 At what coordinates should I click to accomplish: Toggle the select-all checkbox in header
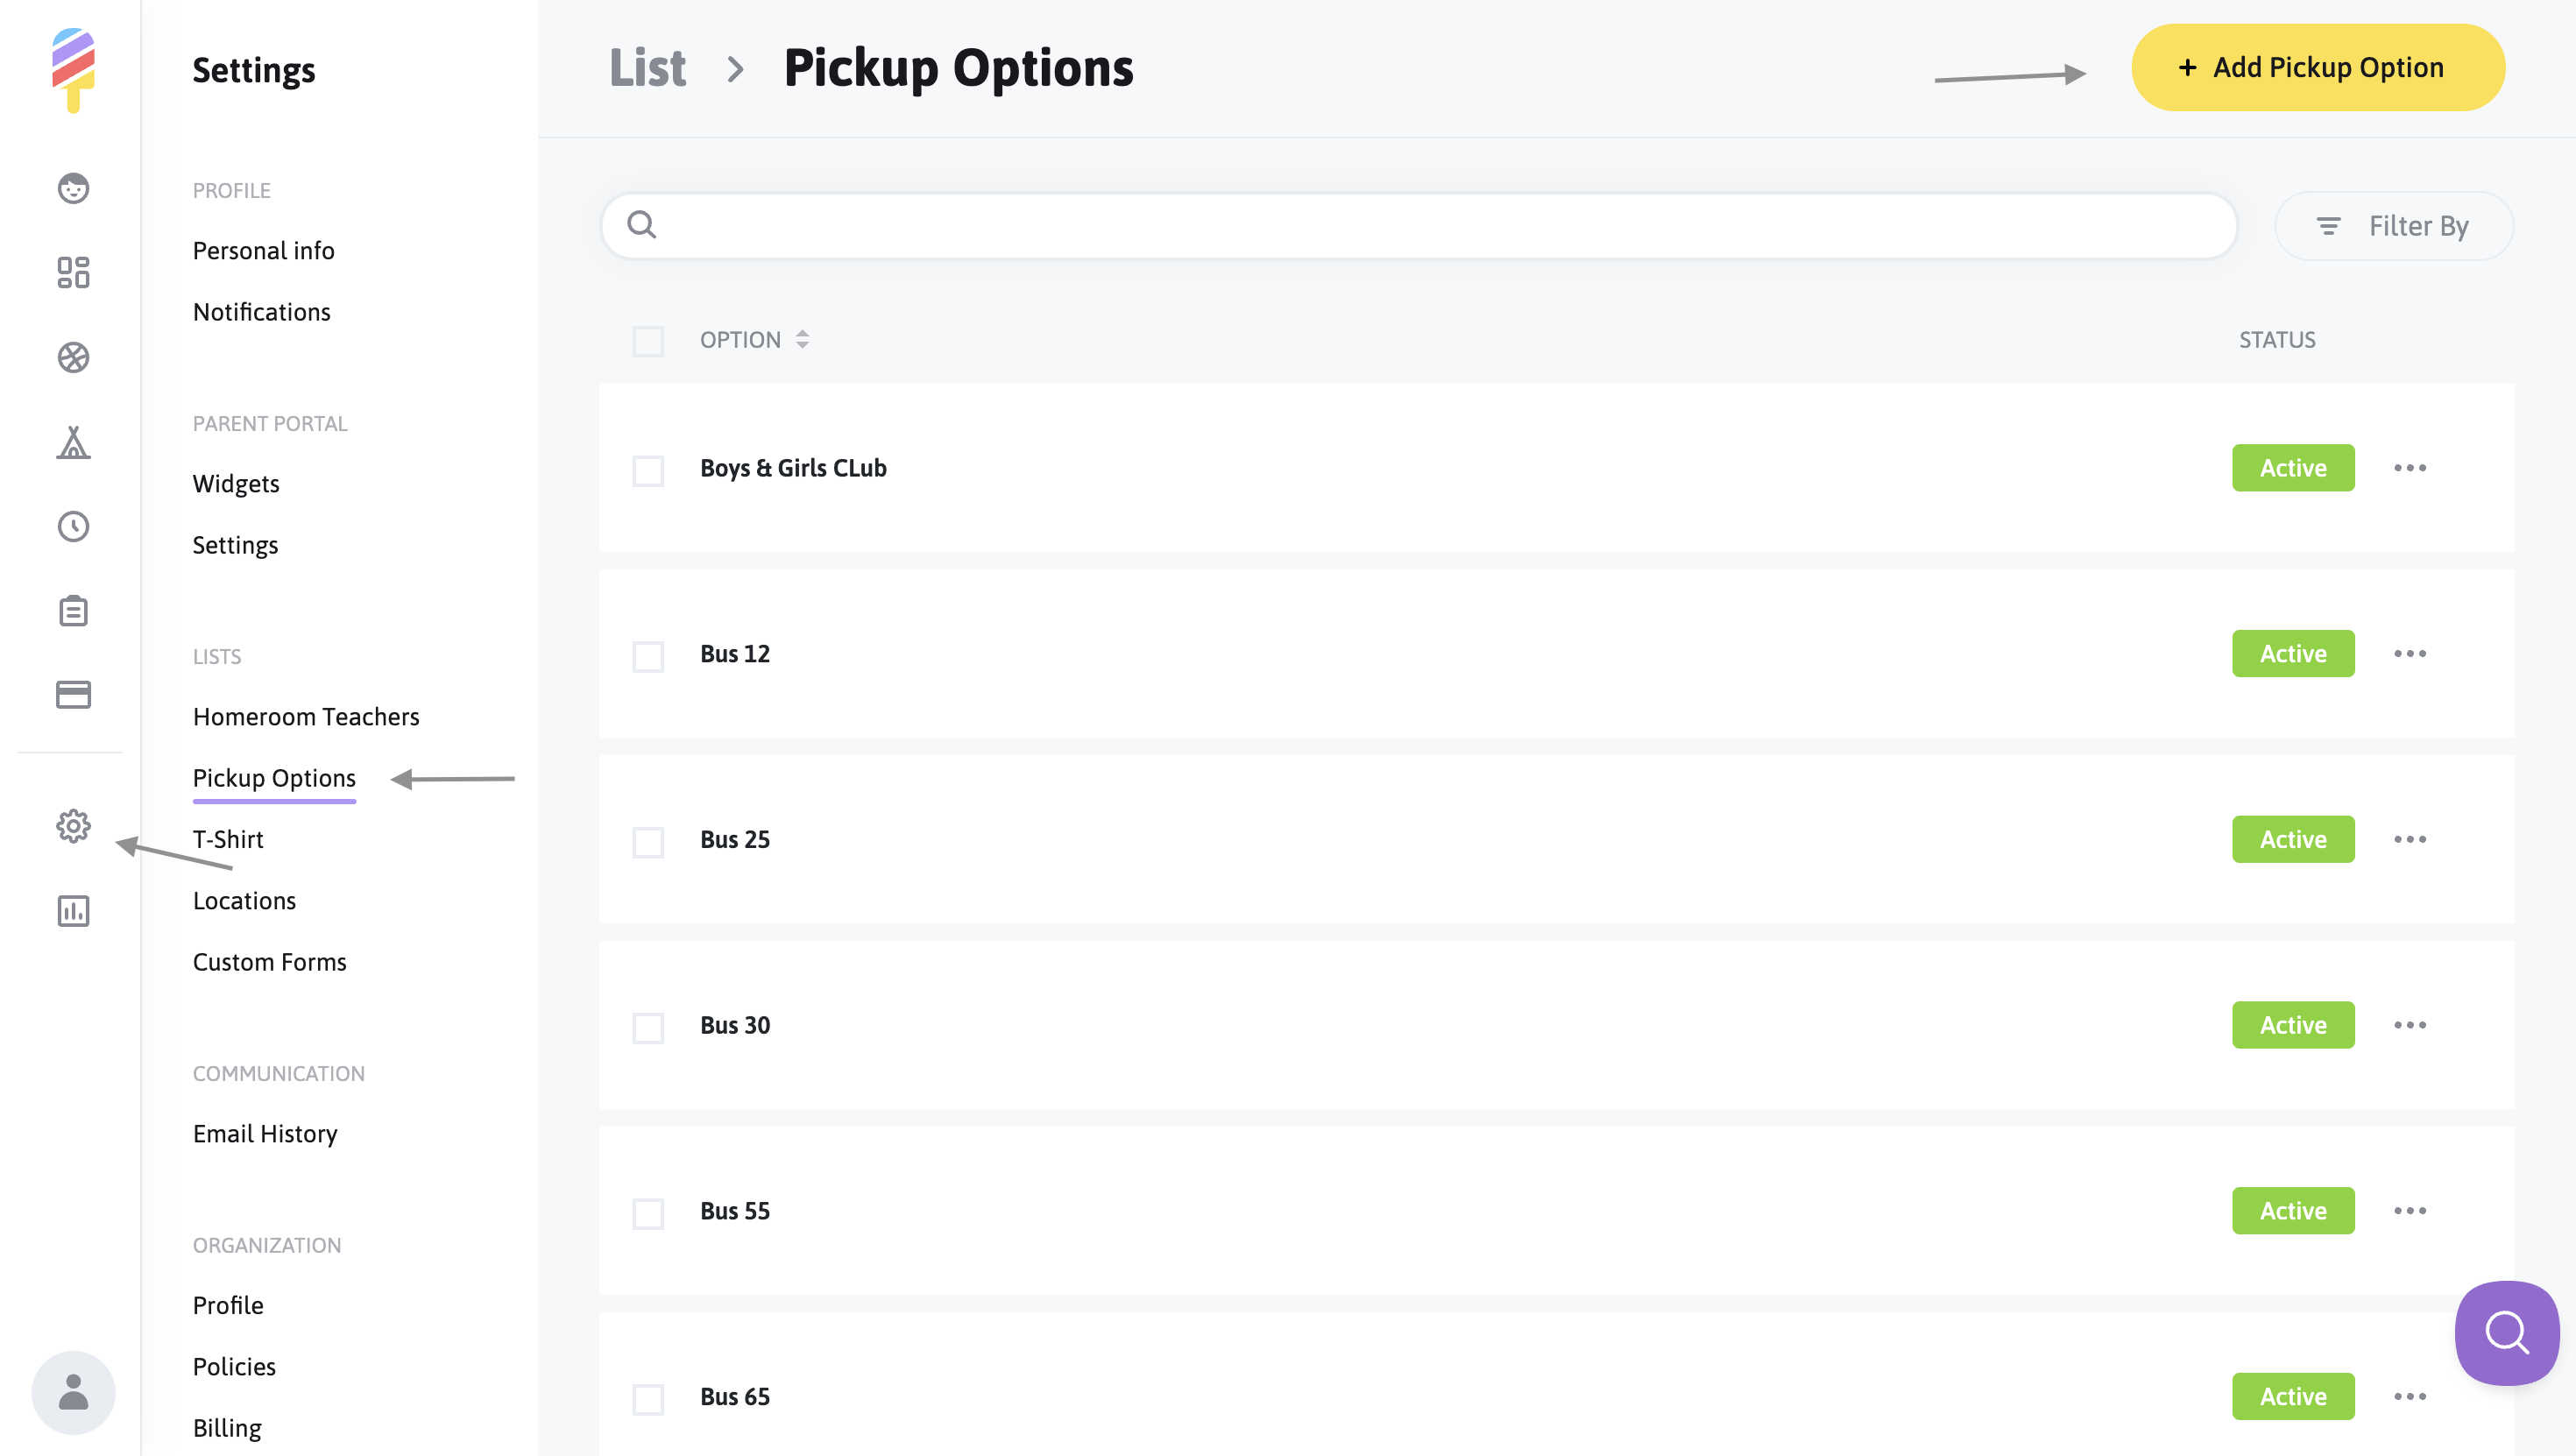pos(648,341)
